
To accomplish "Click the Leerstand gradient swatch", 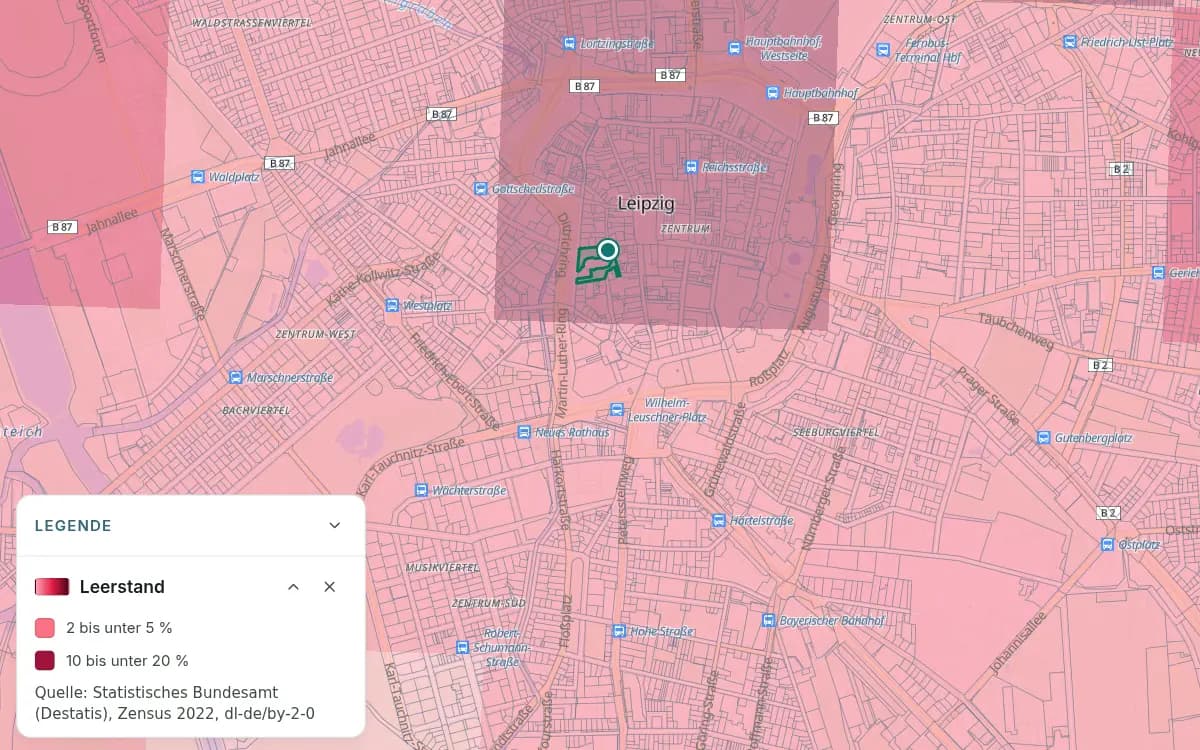I will (x=52, y=587).
